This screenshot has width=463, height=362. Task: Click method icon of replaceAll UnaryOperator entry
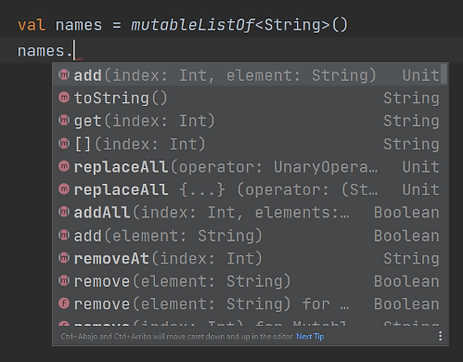coord(64,166)
